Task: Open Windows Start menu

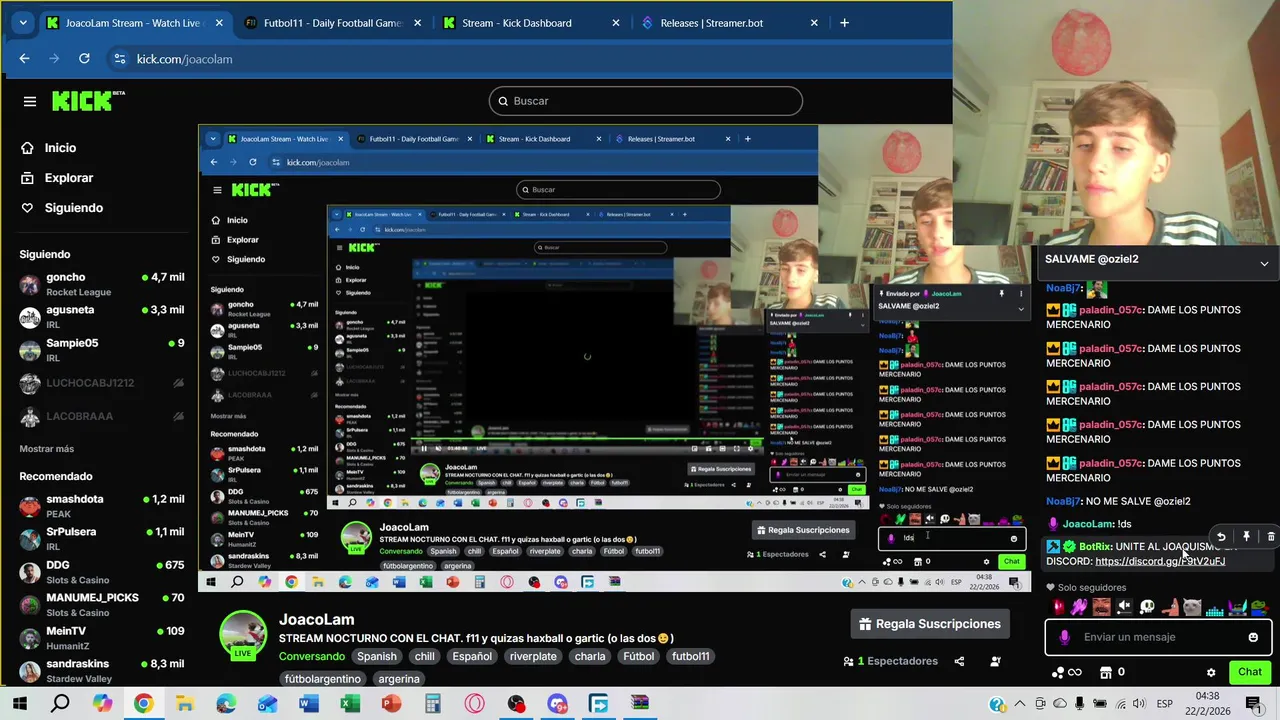Action: coord(19,704)
